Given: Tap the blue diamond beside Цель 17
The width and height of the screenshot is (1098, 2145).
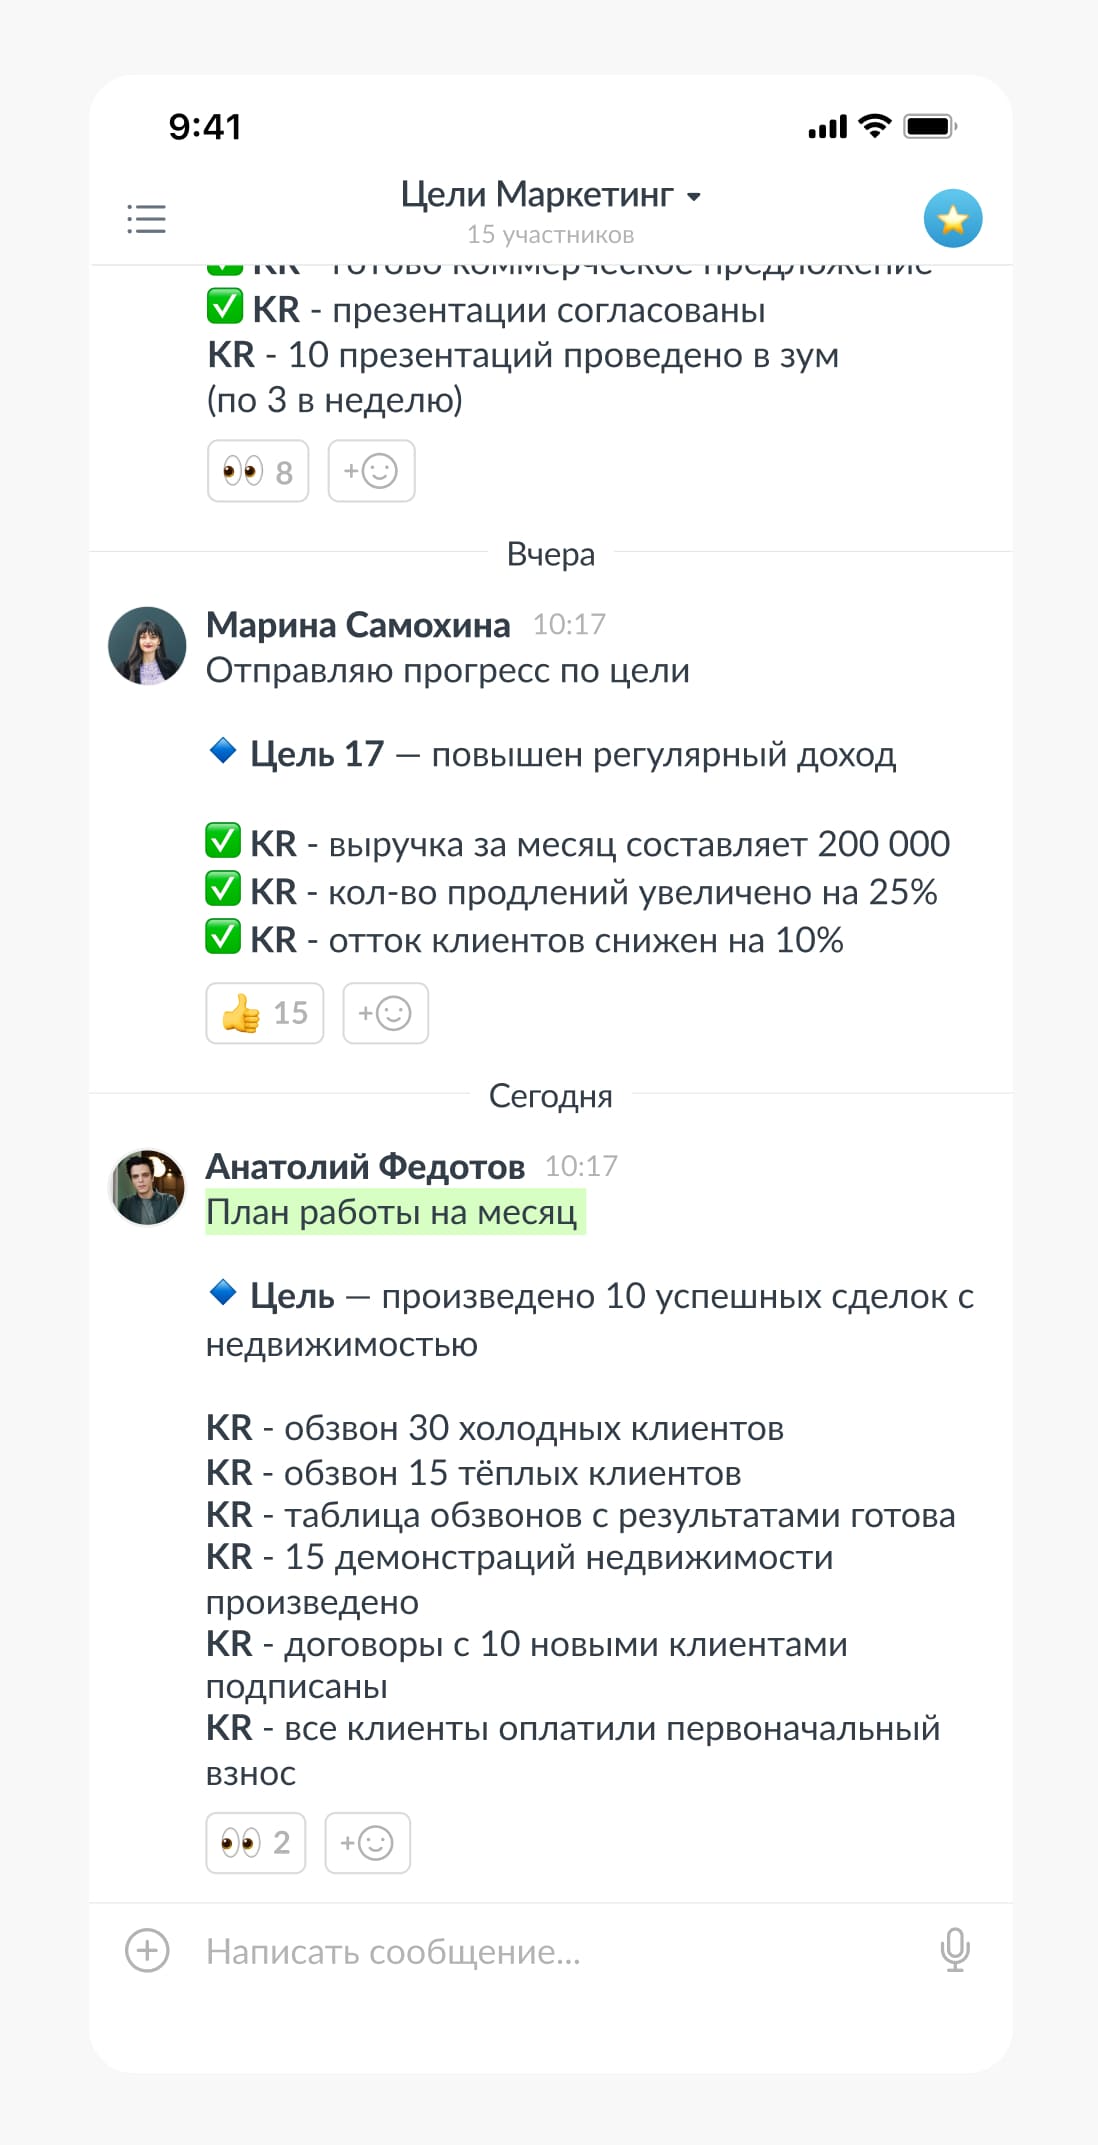Looking at the screenshot, I should (223, 750).
